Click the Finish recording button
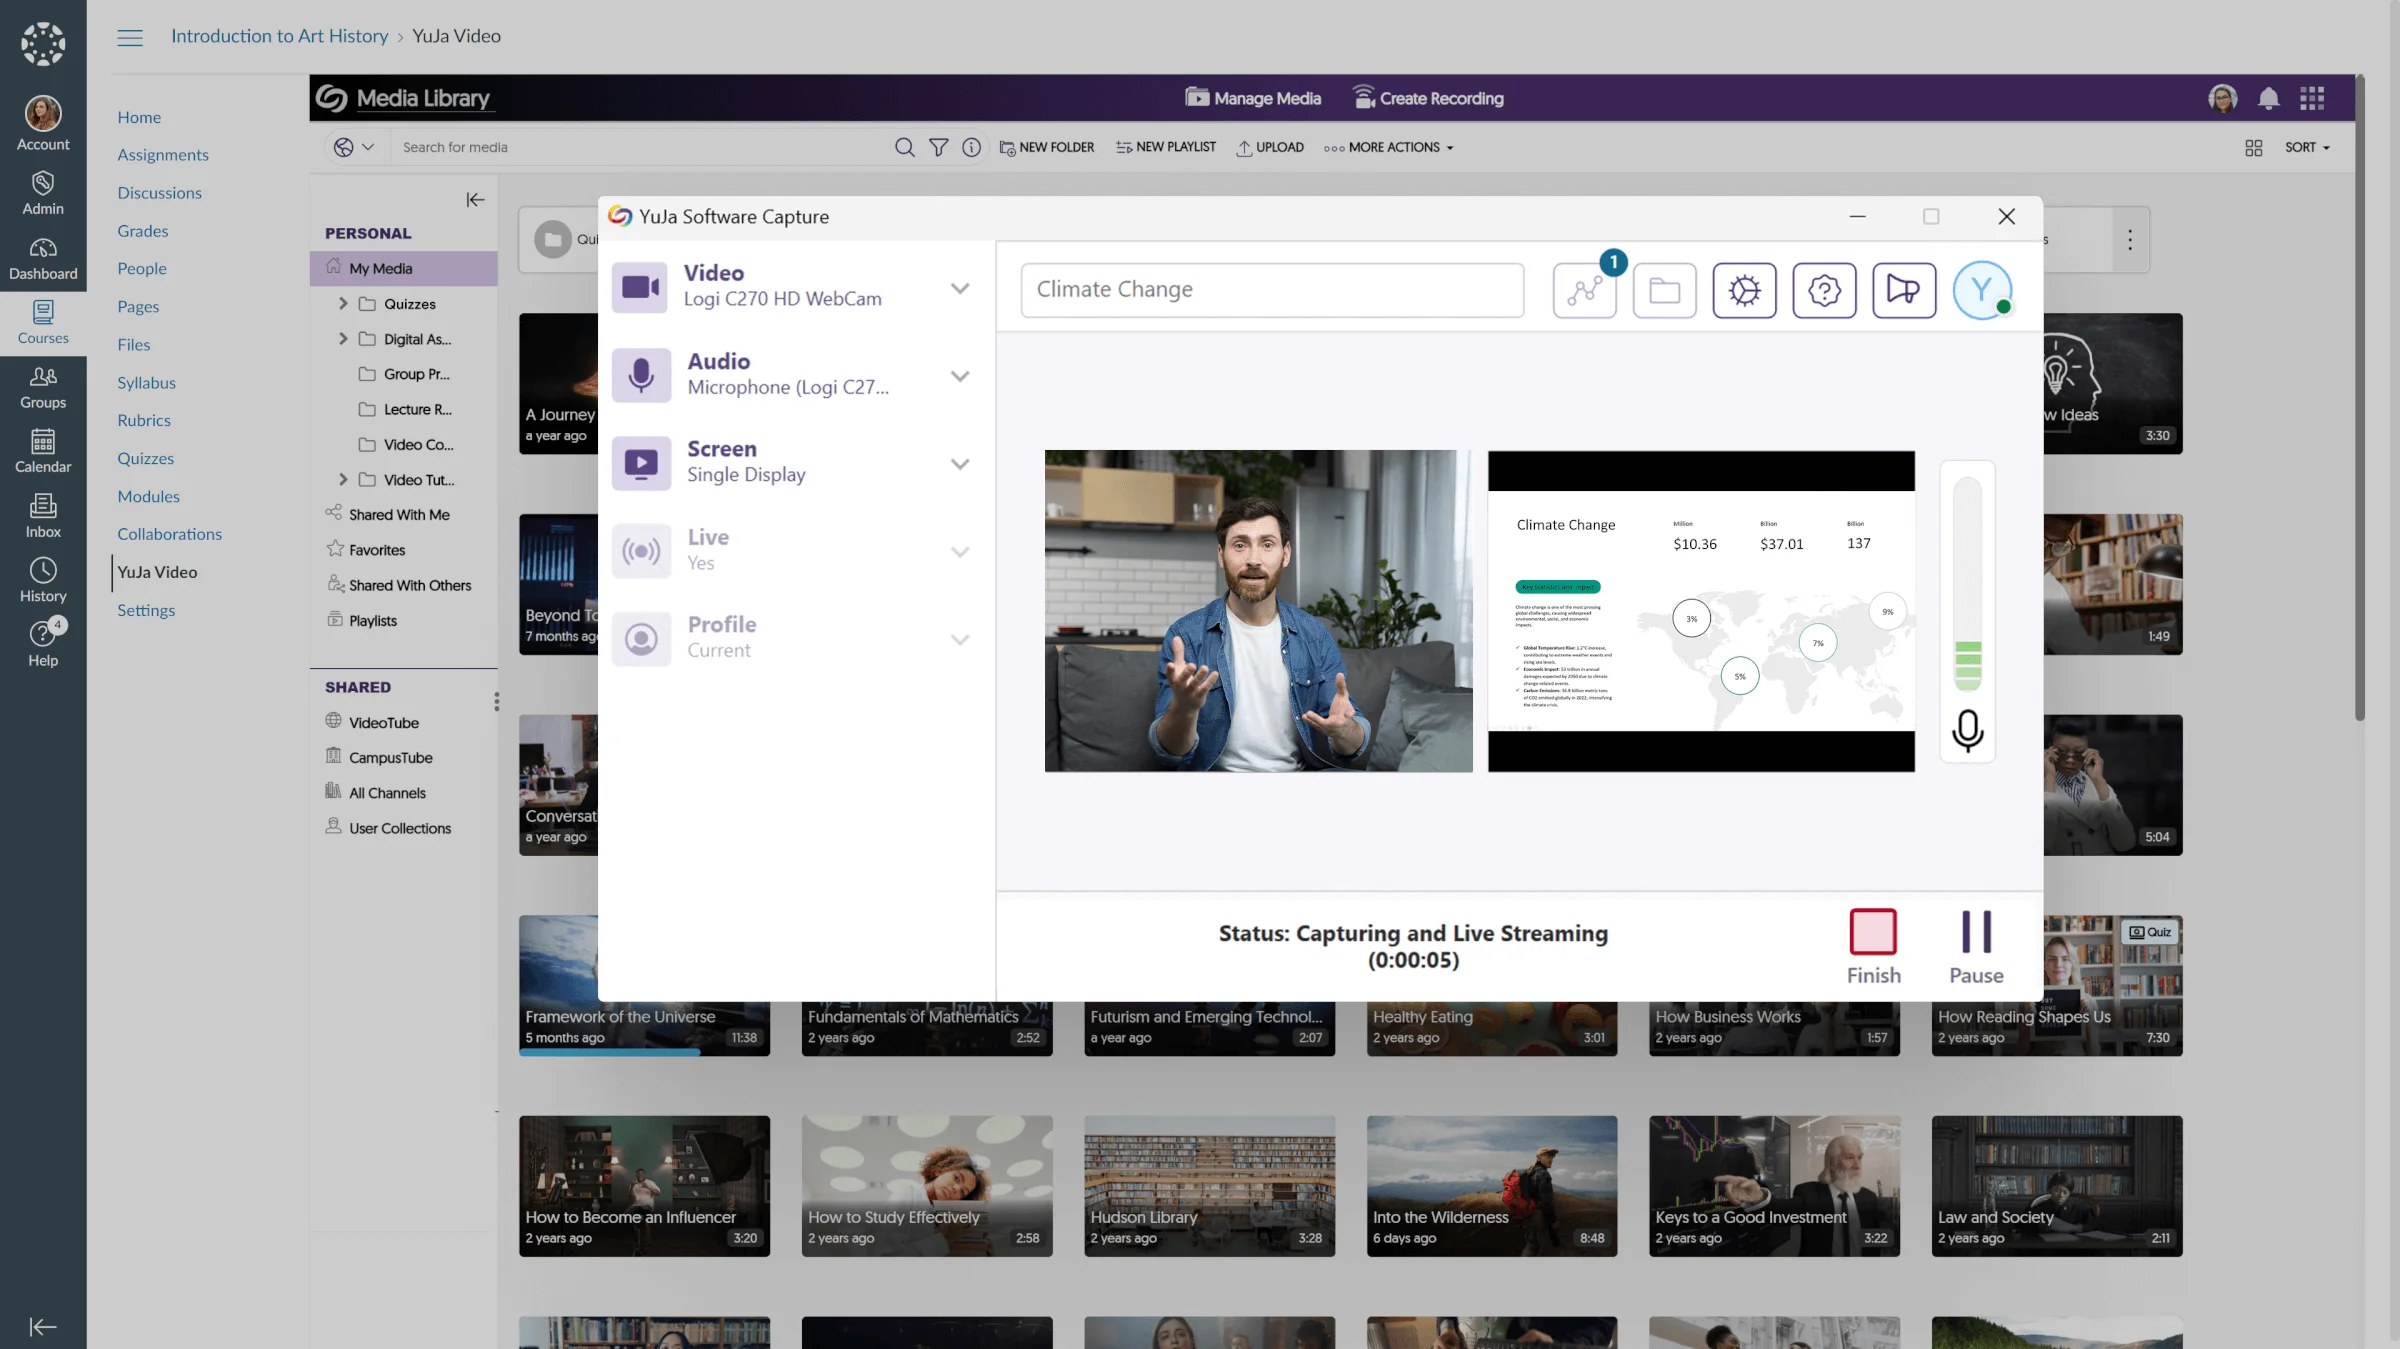This screenshot has height=1349, width=2400. coord(1873,947)
